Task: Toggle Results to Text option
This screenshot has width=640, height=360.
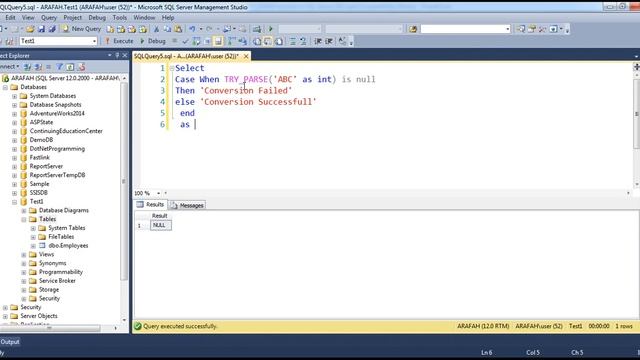Action: 257,41
